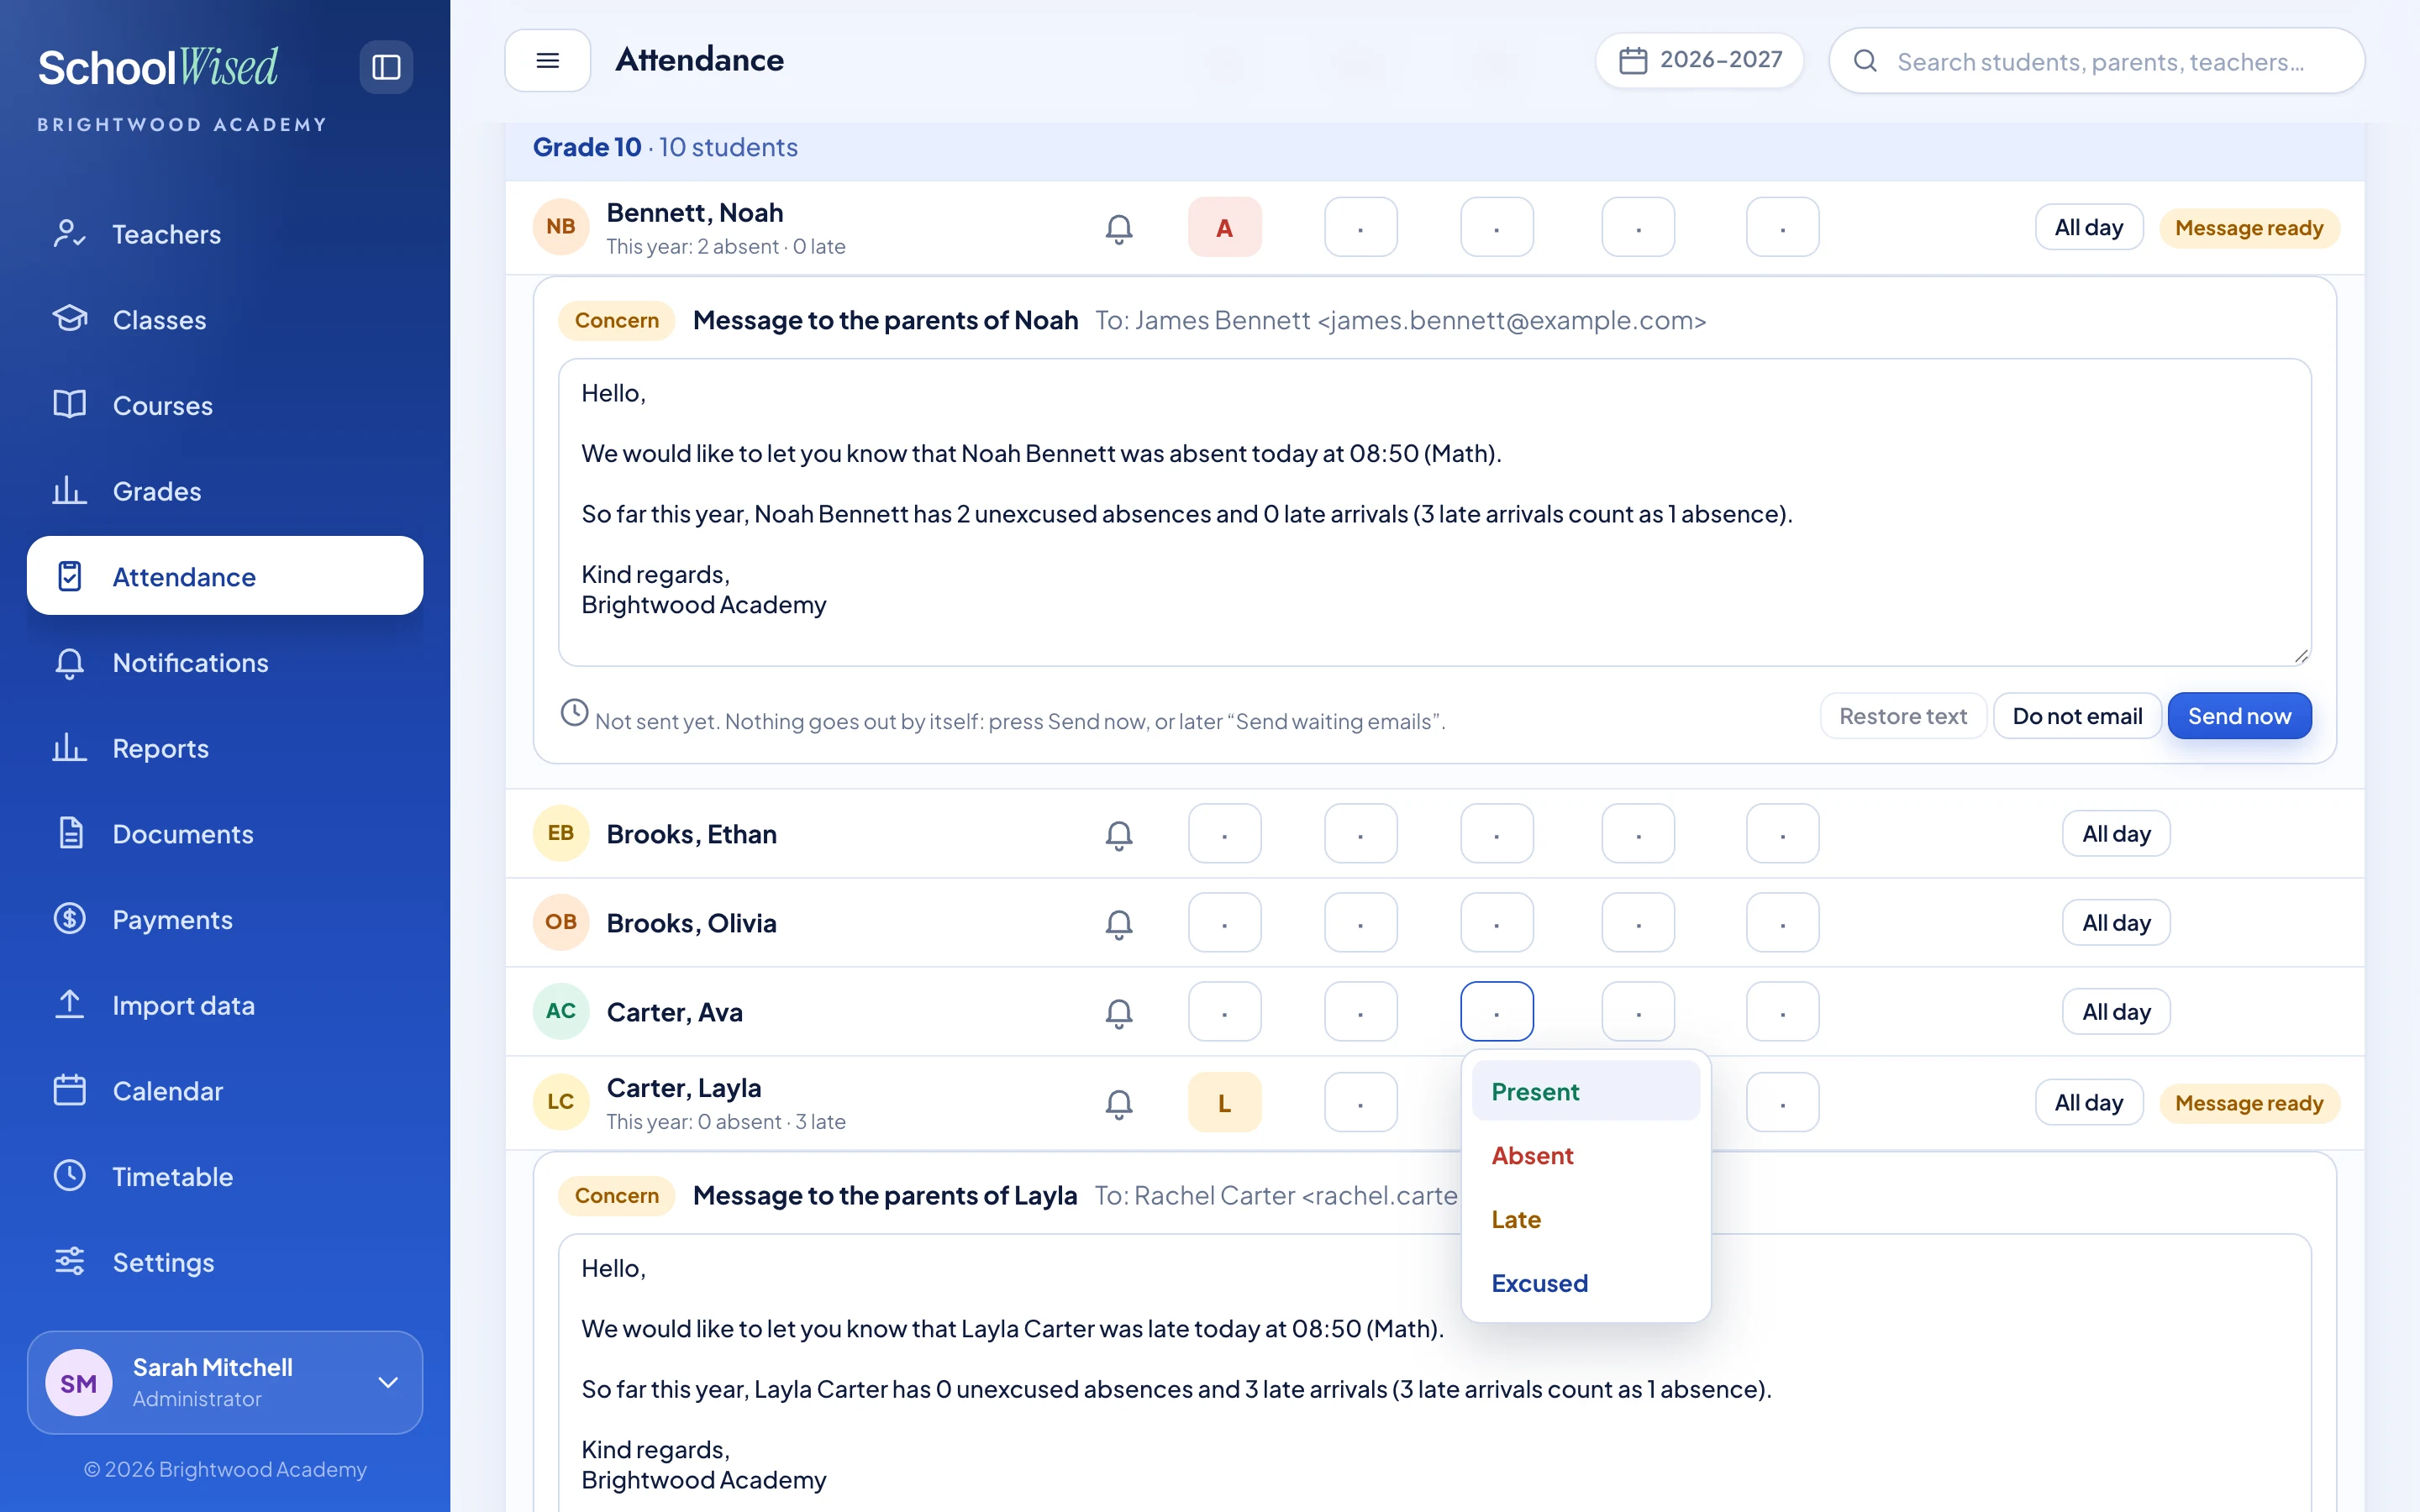Open Reports from the sidebar
Screen dimensions: 2420x1512
(x=225, y=748)
